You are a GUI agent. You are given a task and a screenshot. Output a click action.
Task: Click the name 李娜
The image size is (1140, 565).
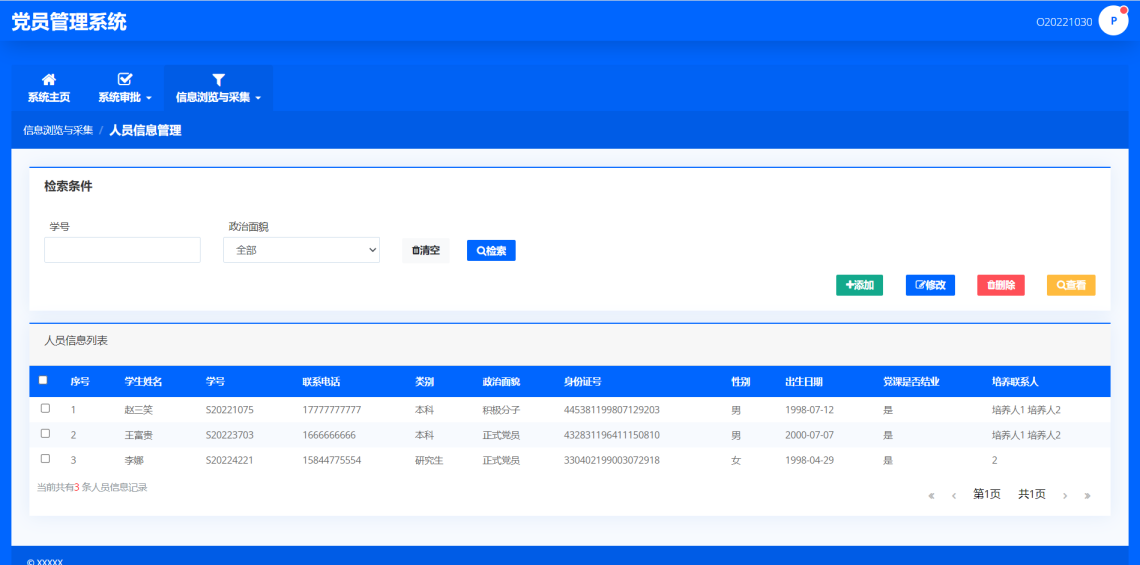pos(135,460)
